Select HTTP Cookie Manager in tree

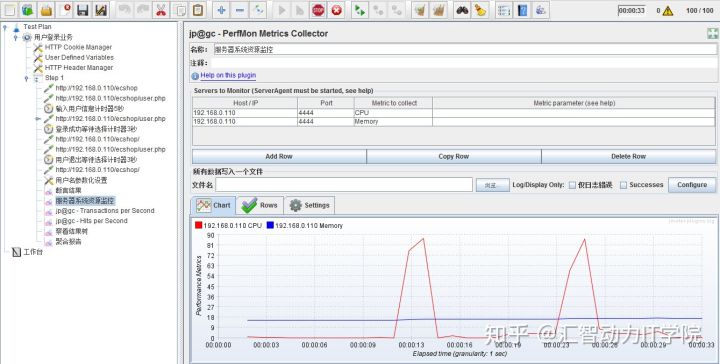78,47
